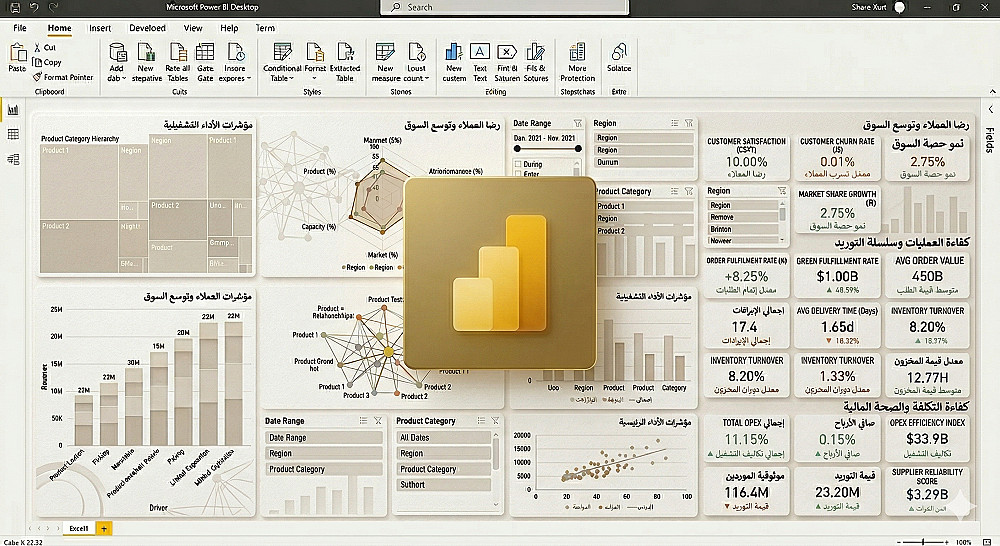Tick the During checkbox

click(x=518, y=164)
